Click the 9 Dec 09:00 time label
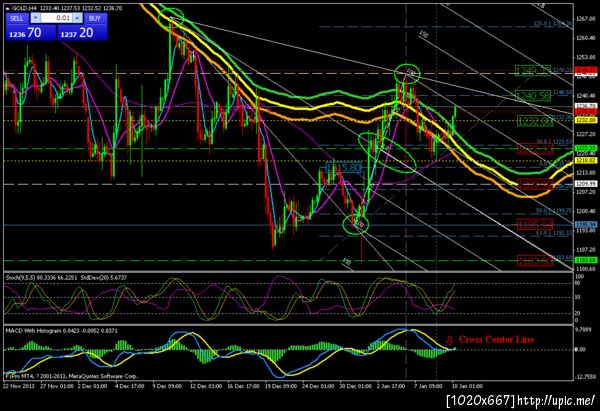 click(x=167, y=386)
